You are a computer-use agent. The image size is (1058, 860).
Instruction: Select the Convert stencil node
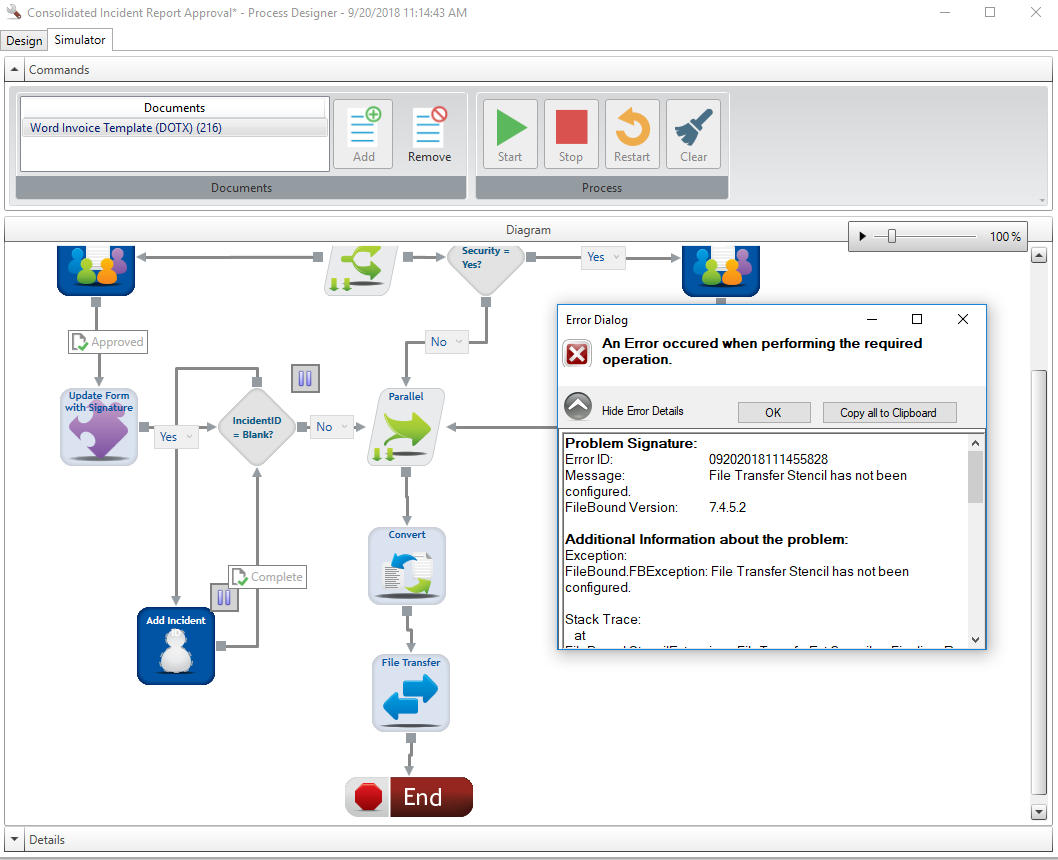tap(407, 566)
